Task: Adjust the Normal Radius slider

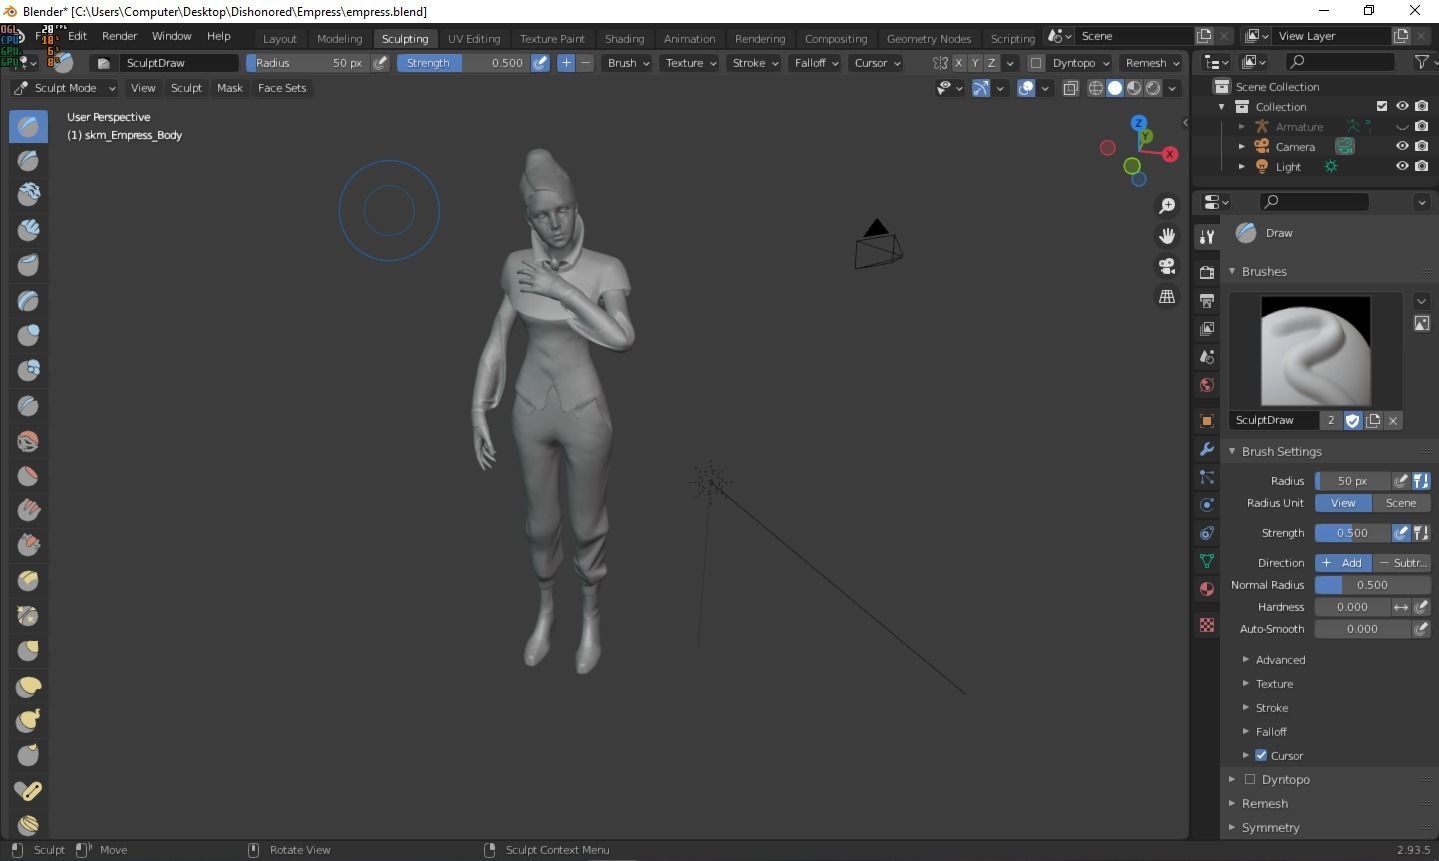Action: tap(1372, 585)
